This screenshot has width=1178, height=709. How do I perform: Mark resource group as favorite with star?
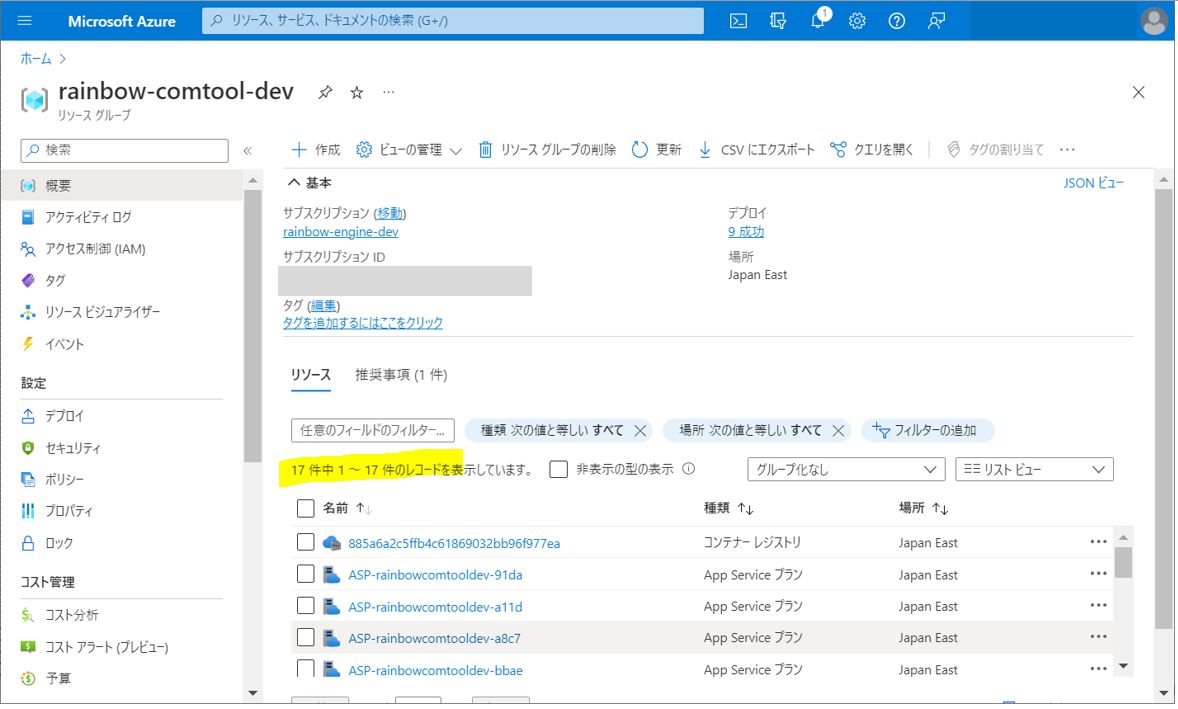coord(357,92)
